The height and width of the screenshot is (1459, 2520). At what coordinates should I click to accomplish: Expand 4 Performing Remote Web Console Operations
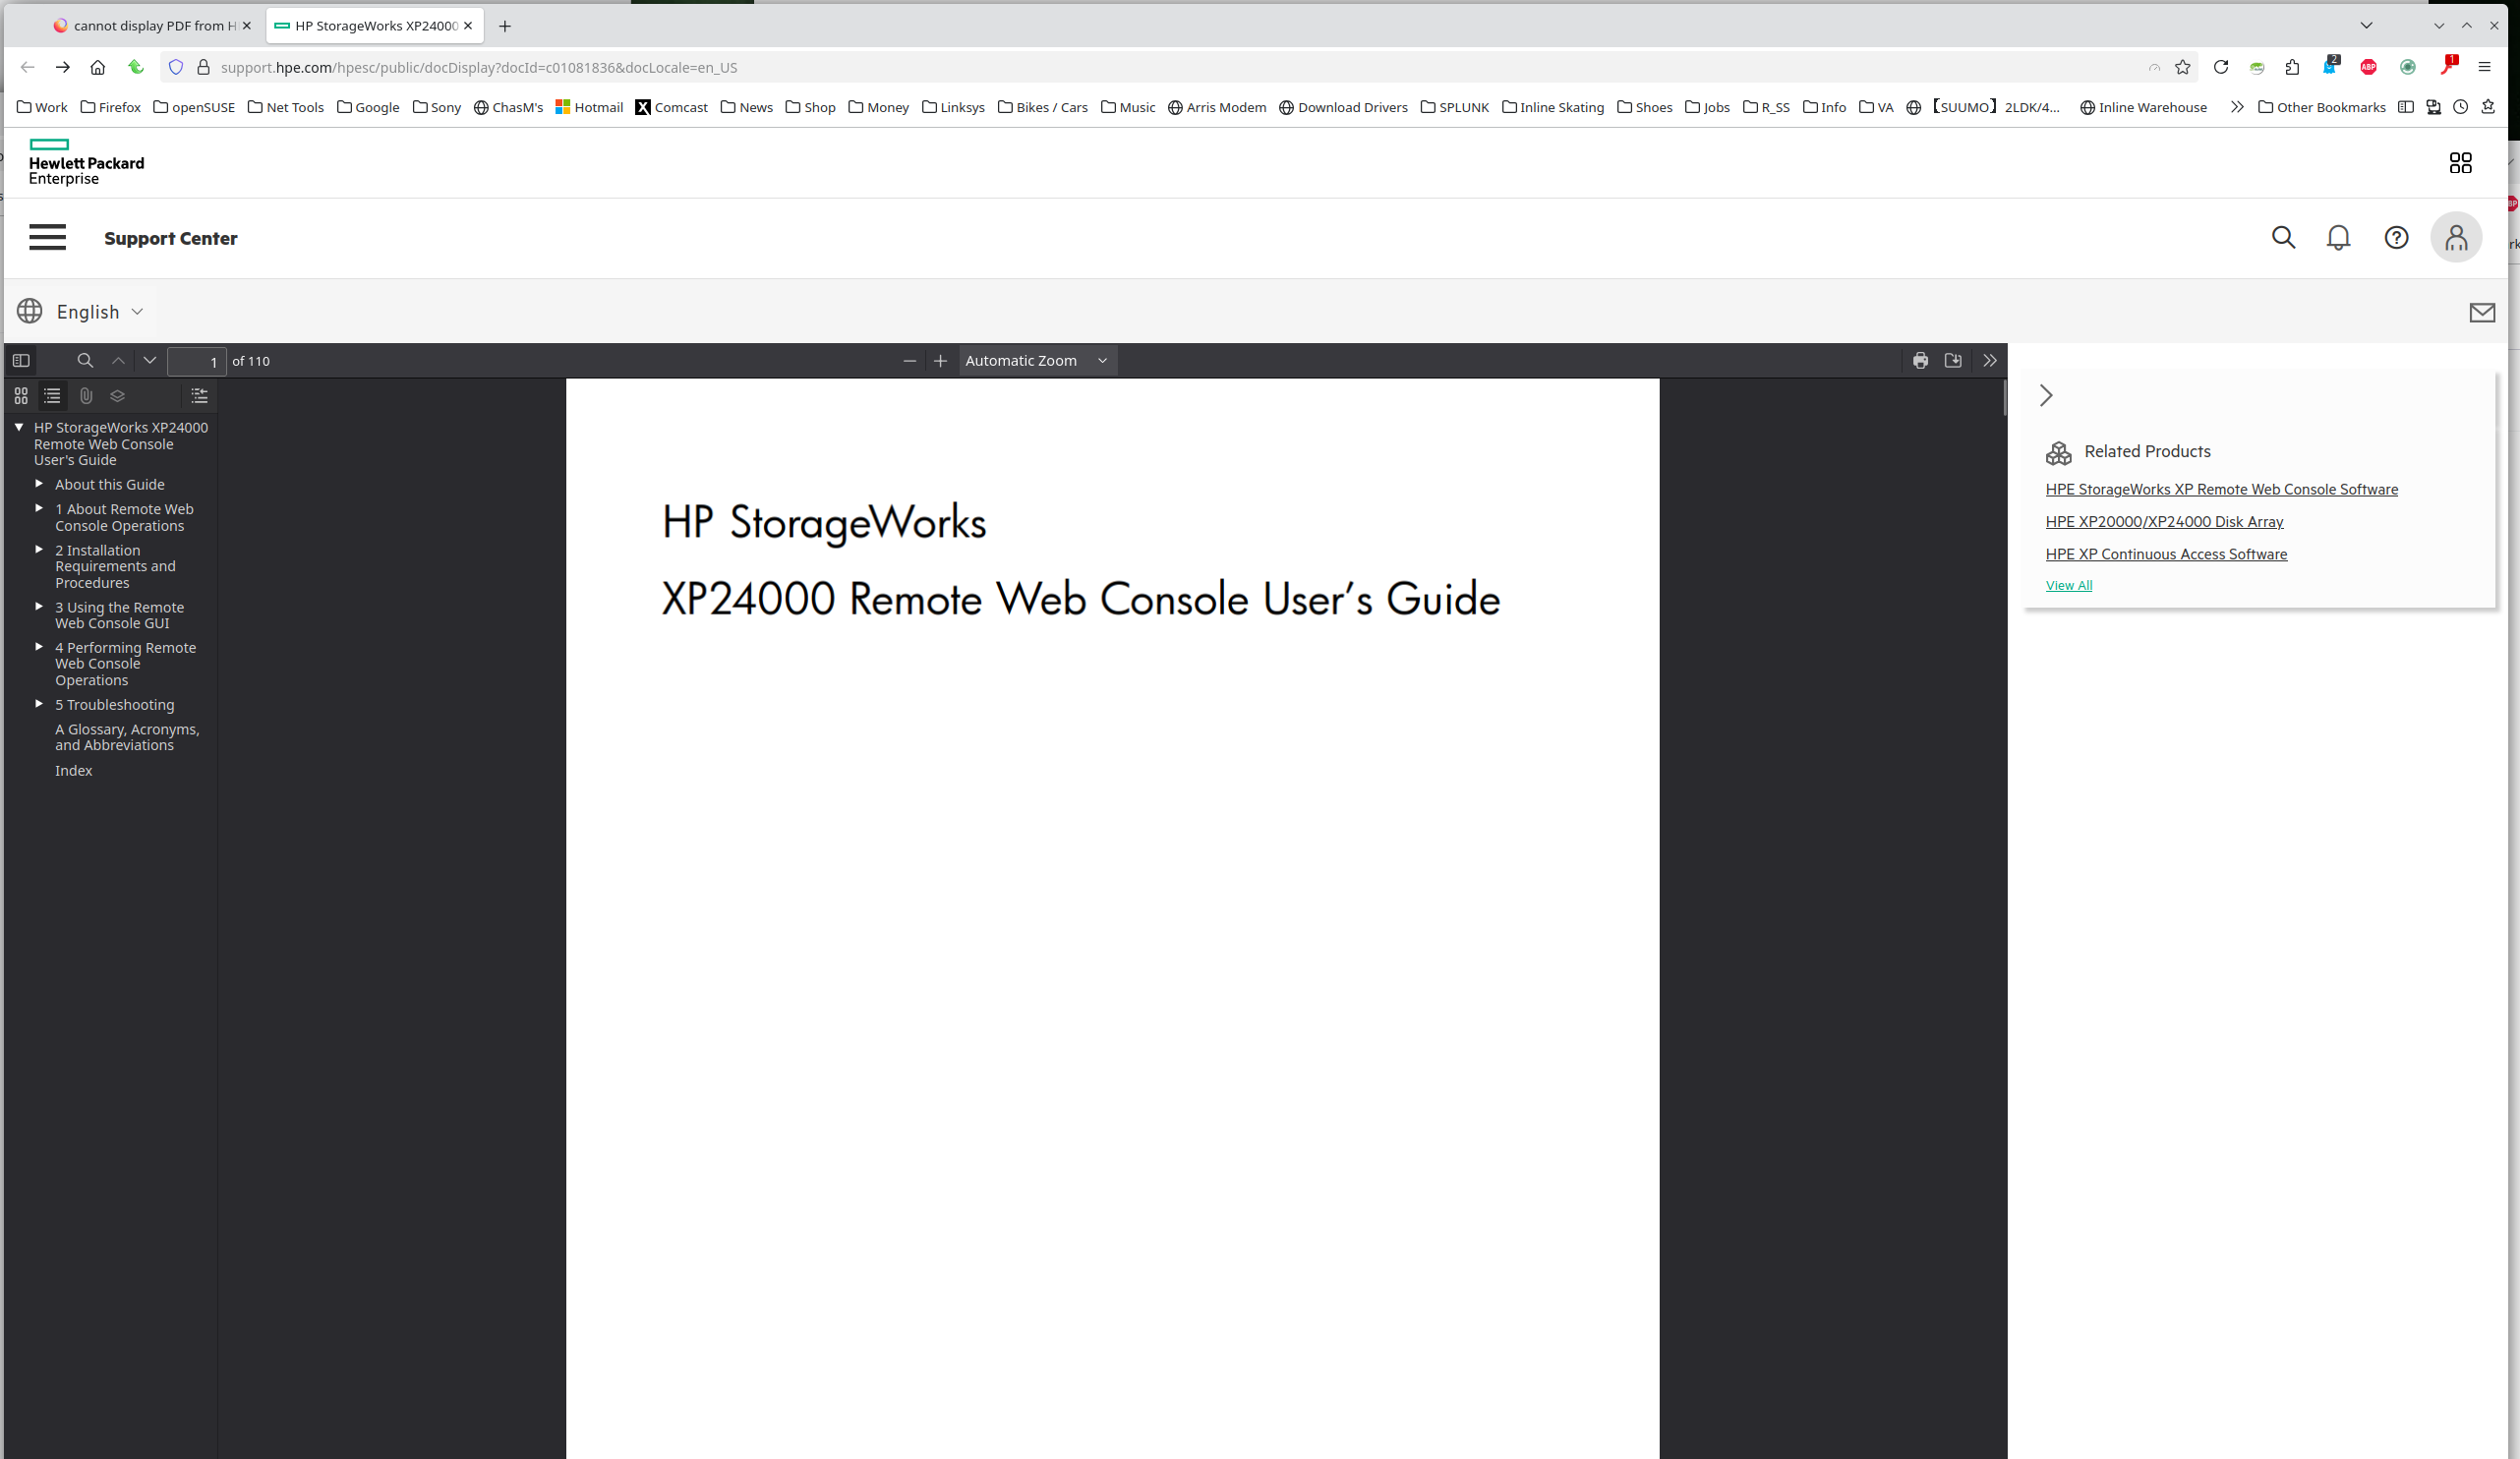39,647
